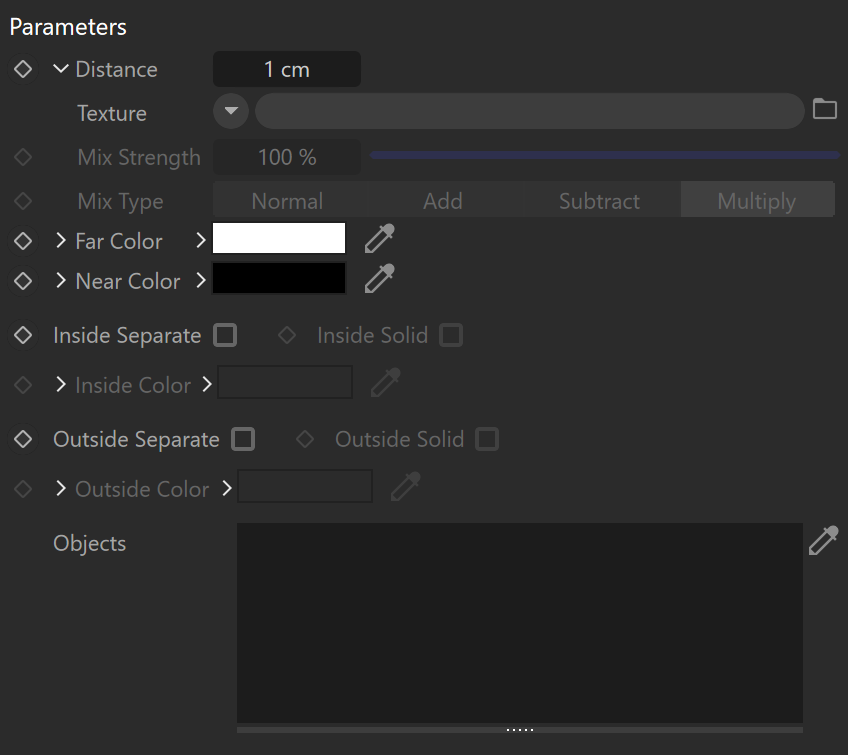Click the Distance keyframe diamond icon
The height and width of the screenshot is (755, 848).
(x=23, y=69)
